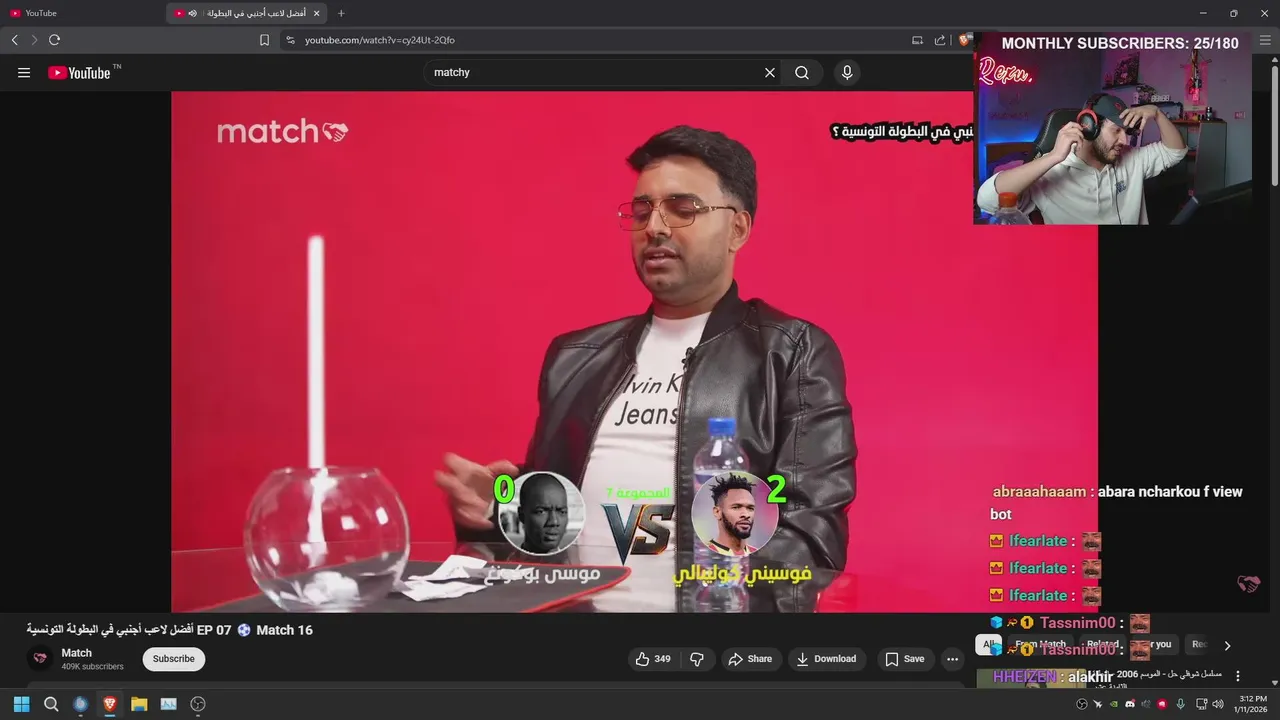This screenshot has height=720, width=1280.
Task: Mute audio icon on the playing tab
Action: point(192,13)
